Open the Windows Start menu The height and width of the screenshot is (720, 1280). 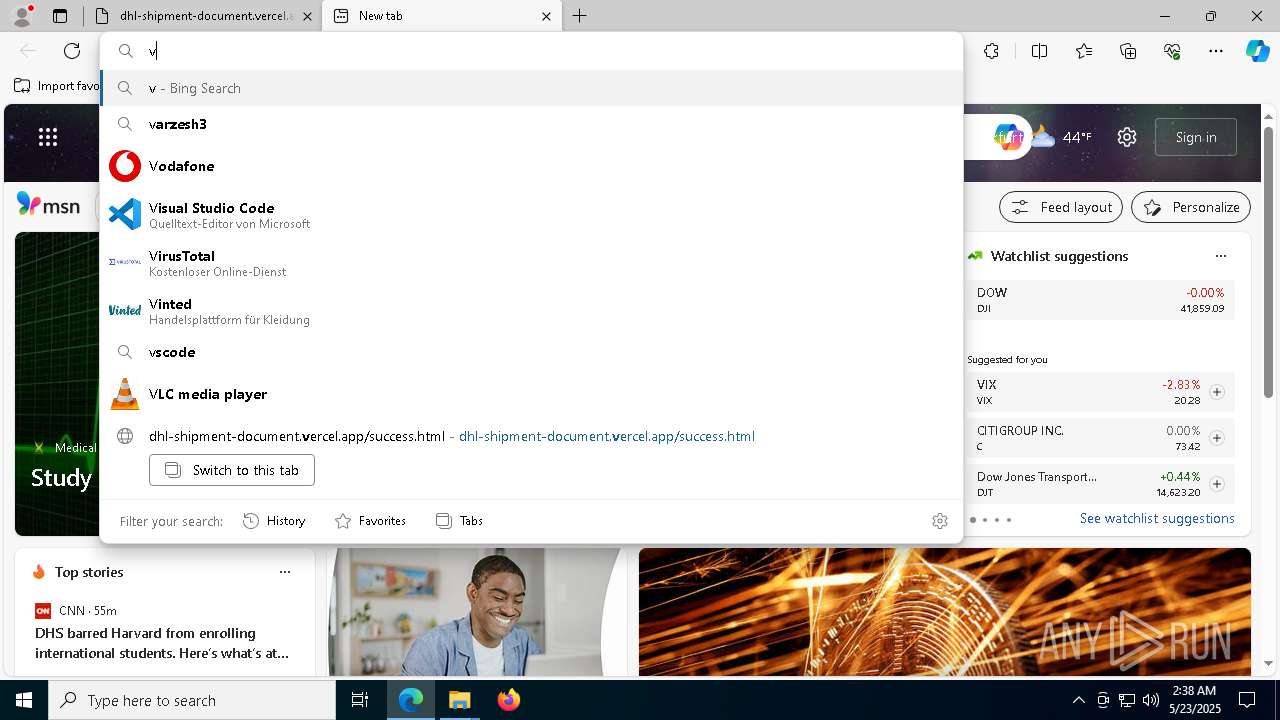tap(24, 700)
